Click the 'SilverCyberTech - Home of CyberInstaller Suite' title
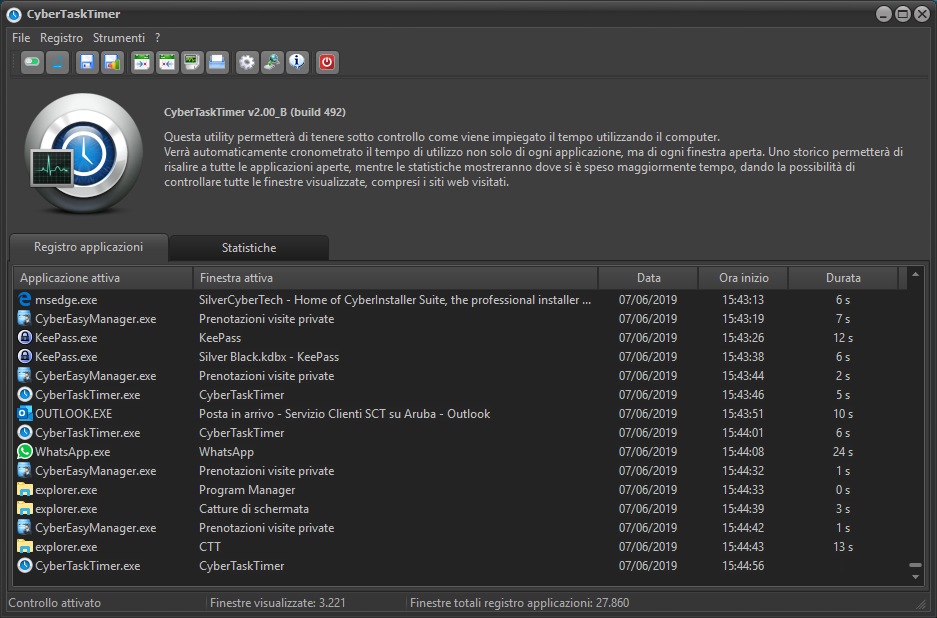The image size is (937, 618). pyautogui.click(x=395, y=300)
